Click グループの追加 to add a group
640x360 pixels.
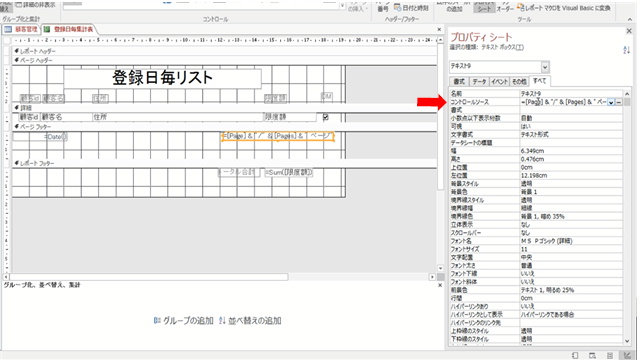184,321
